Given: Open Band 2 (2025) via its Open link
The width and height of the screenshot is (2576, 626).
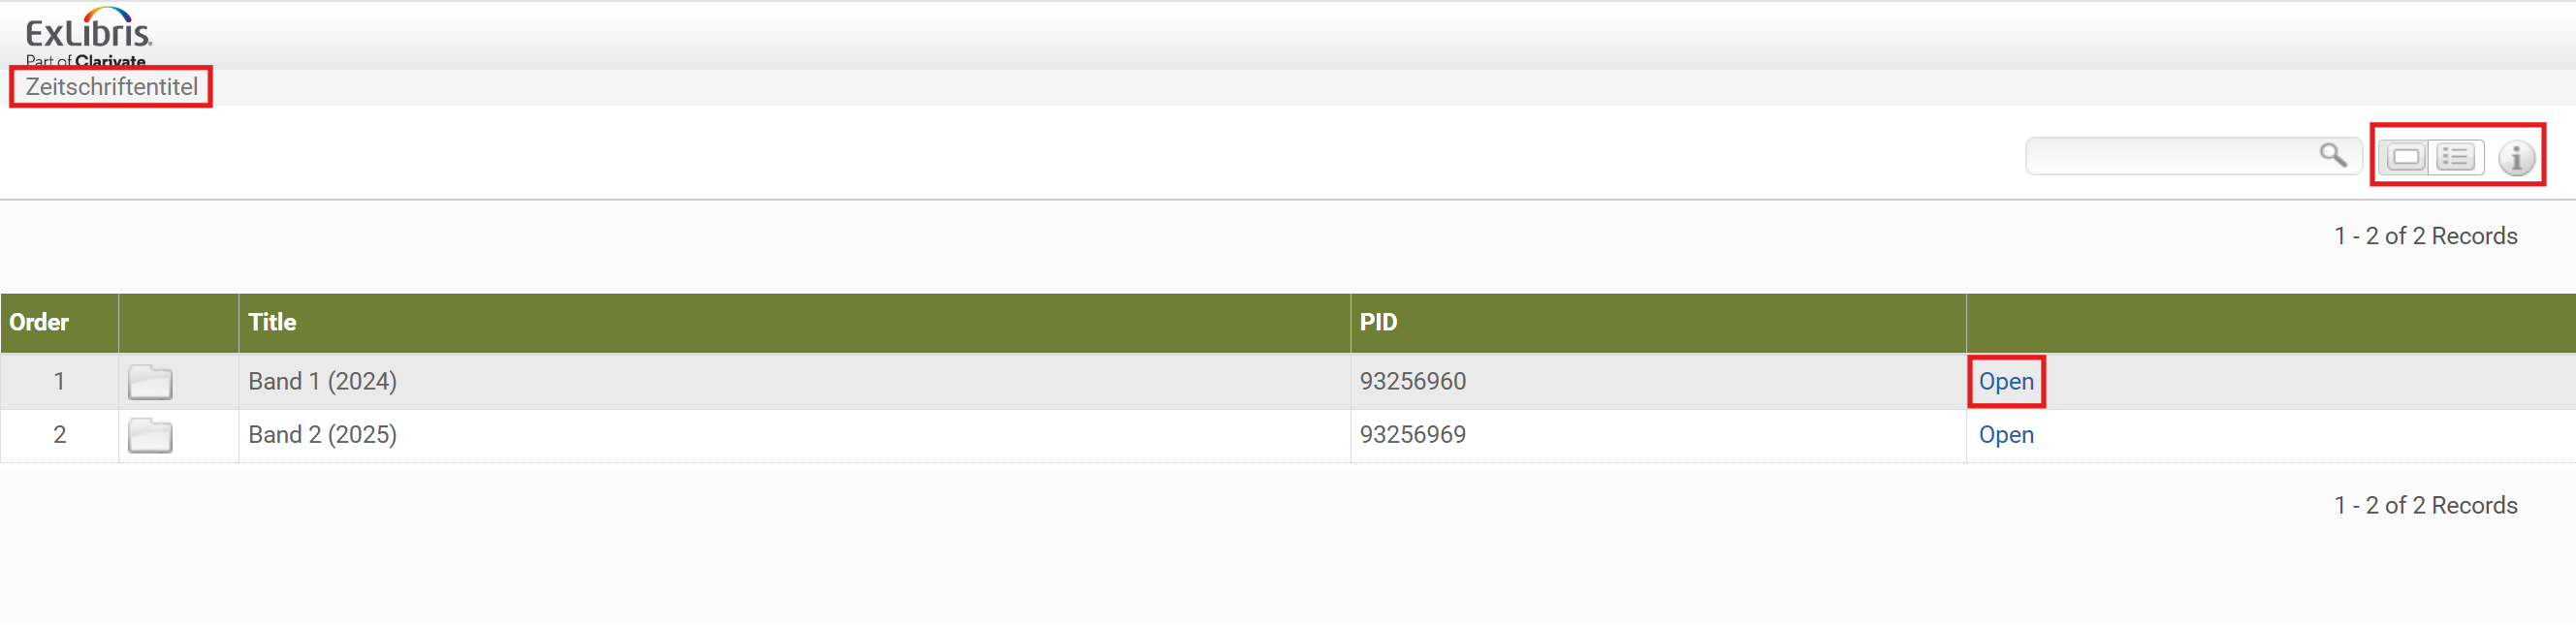Looking at the screenshot, I should (x=2006, y=435).
